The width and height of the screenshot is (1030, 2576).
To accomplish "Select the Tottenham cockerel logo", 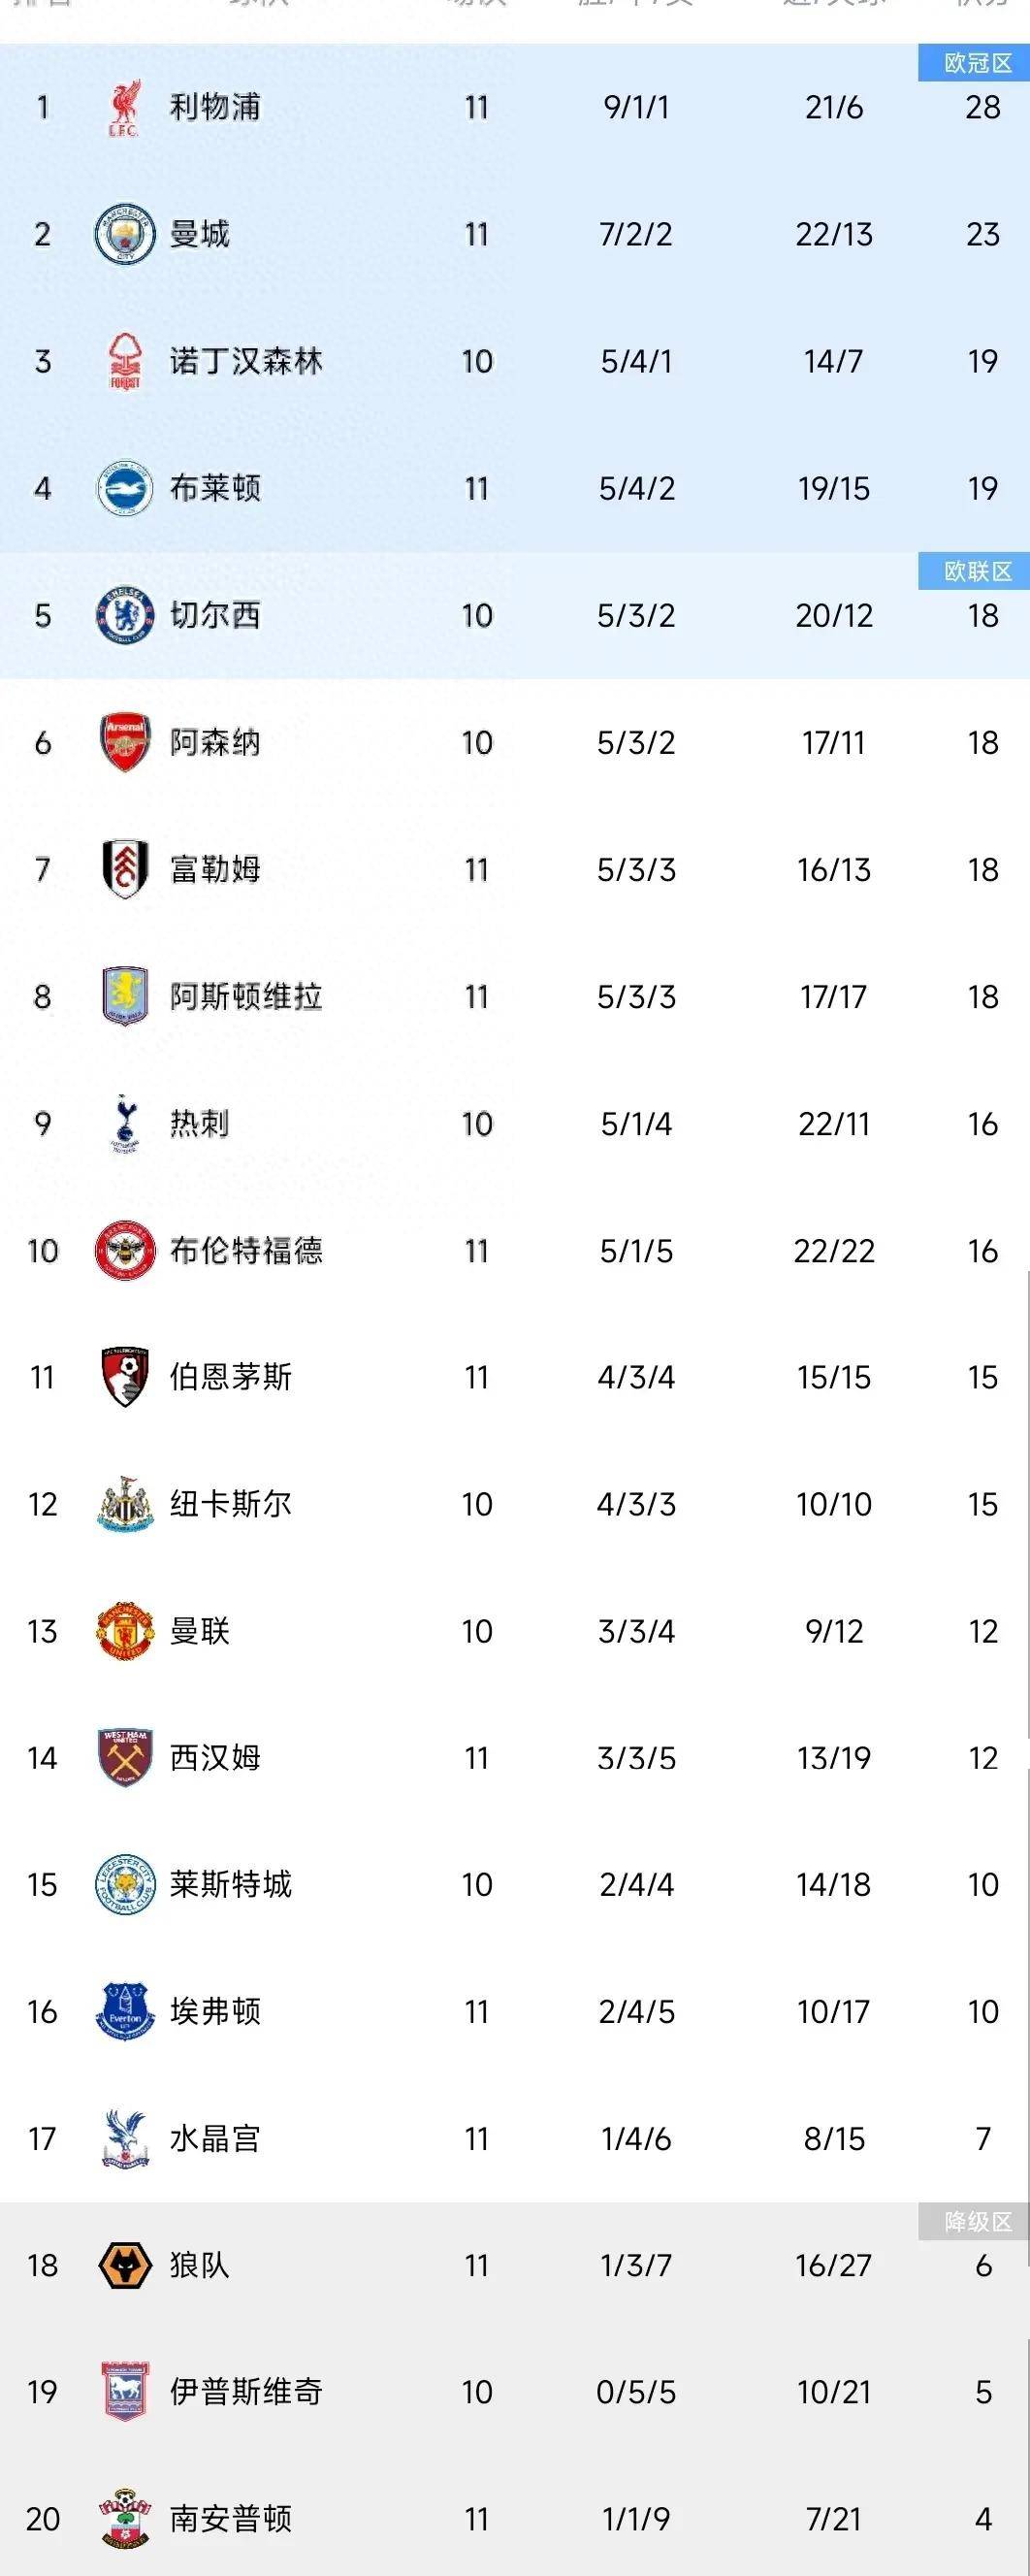I will pos(124,1123).
